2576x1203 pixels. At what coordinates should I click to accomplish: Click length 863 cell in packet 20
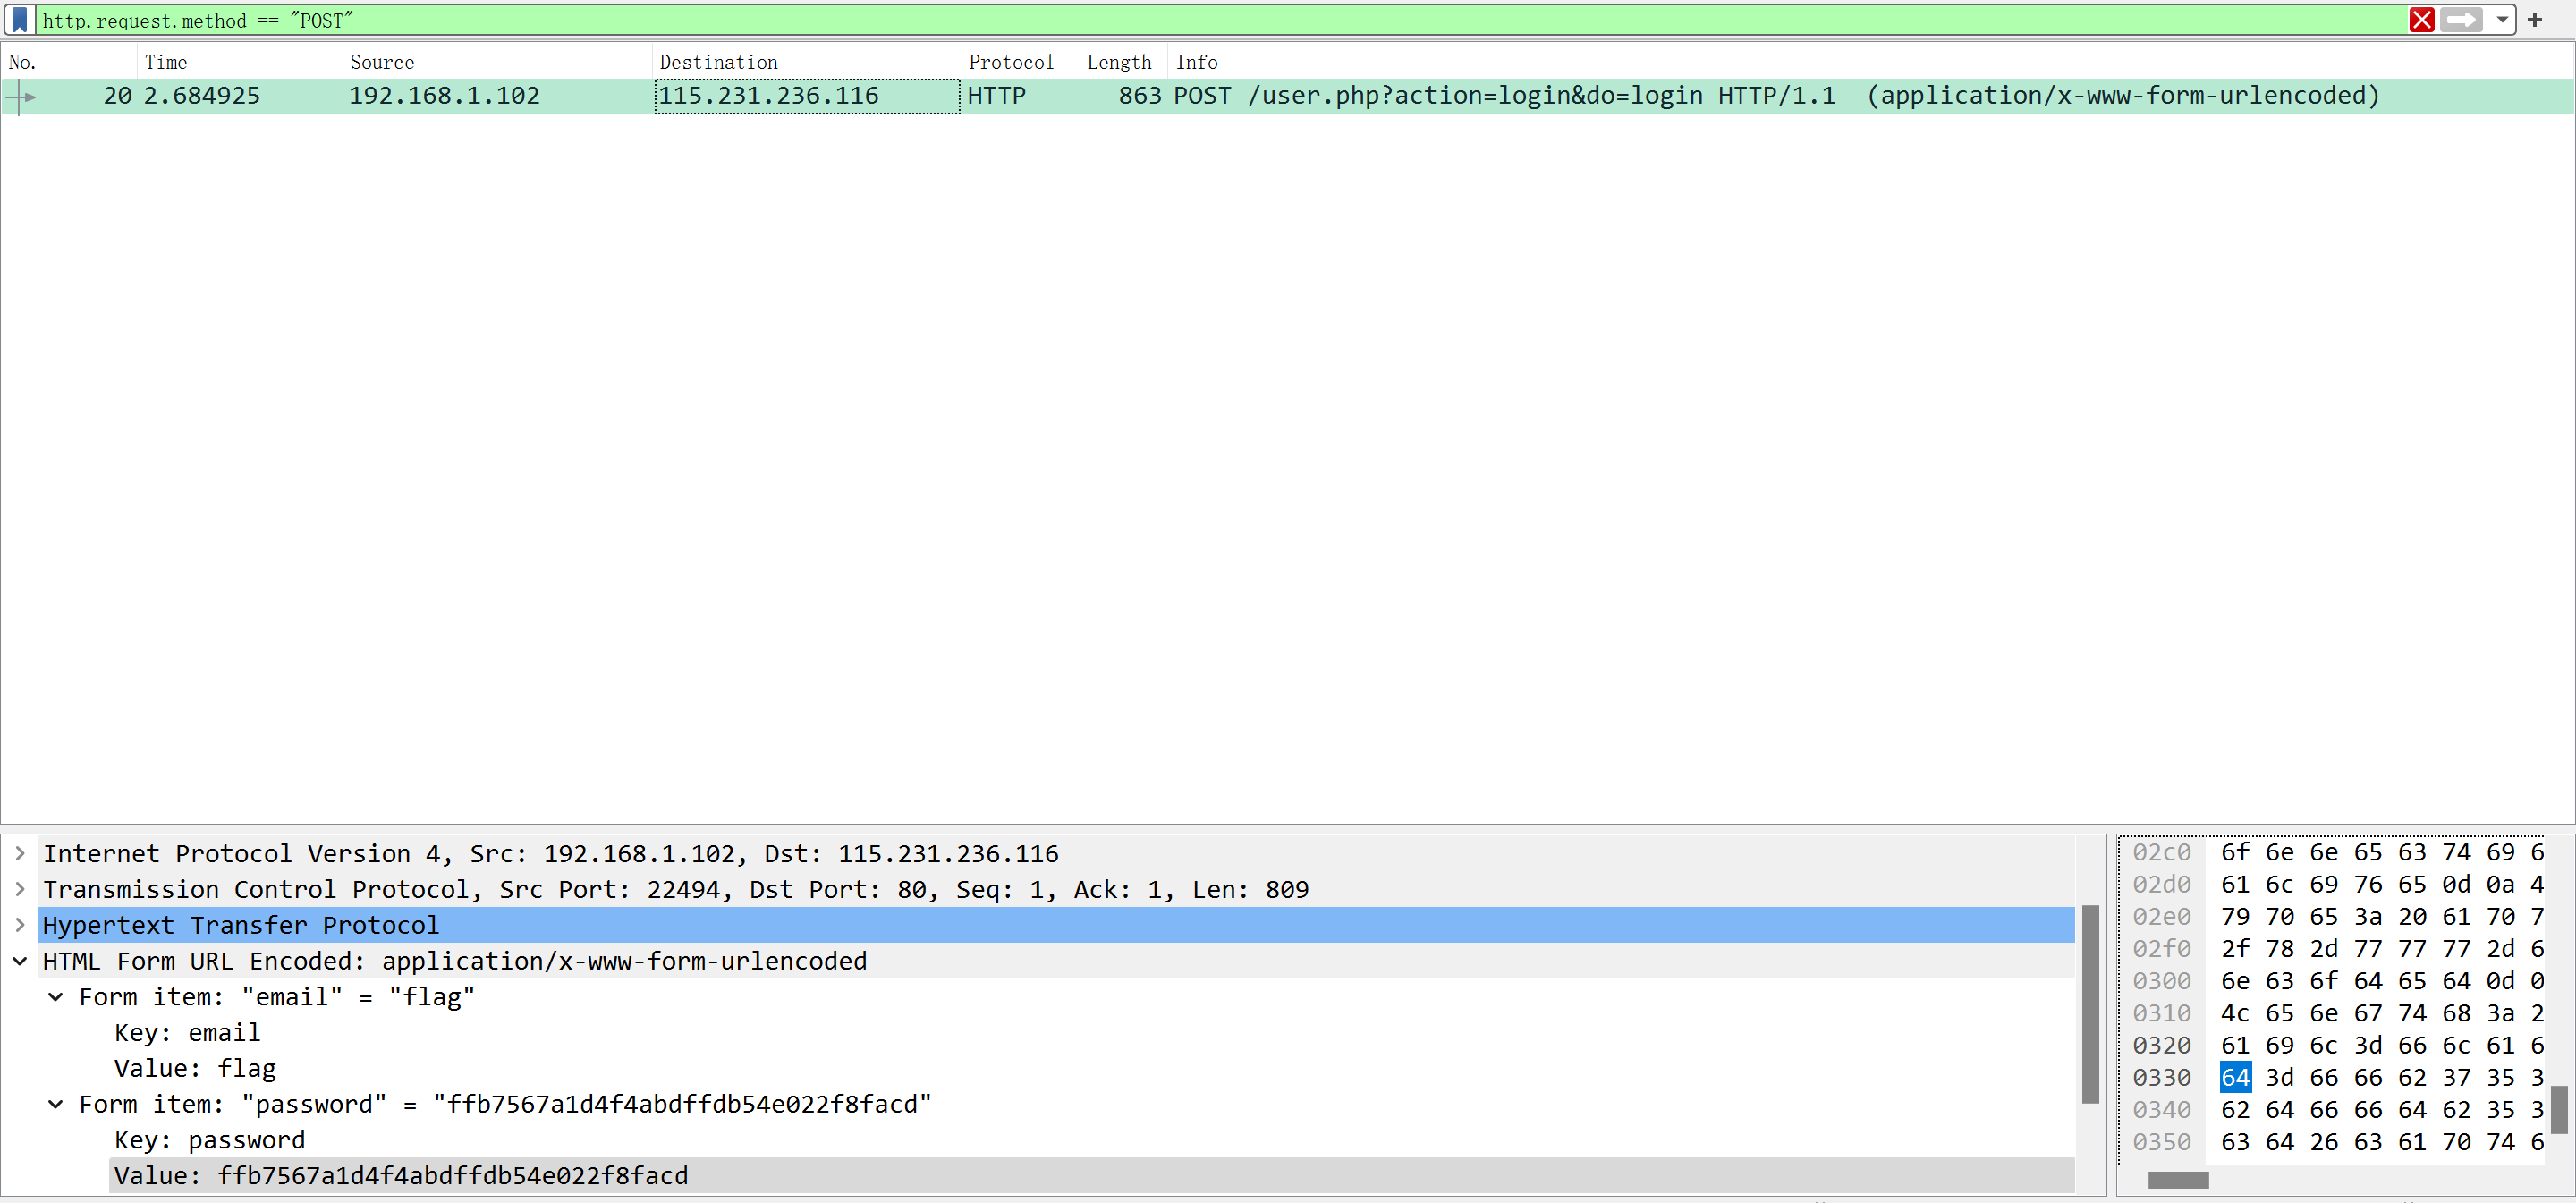tap(1123, 96)
